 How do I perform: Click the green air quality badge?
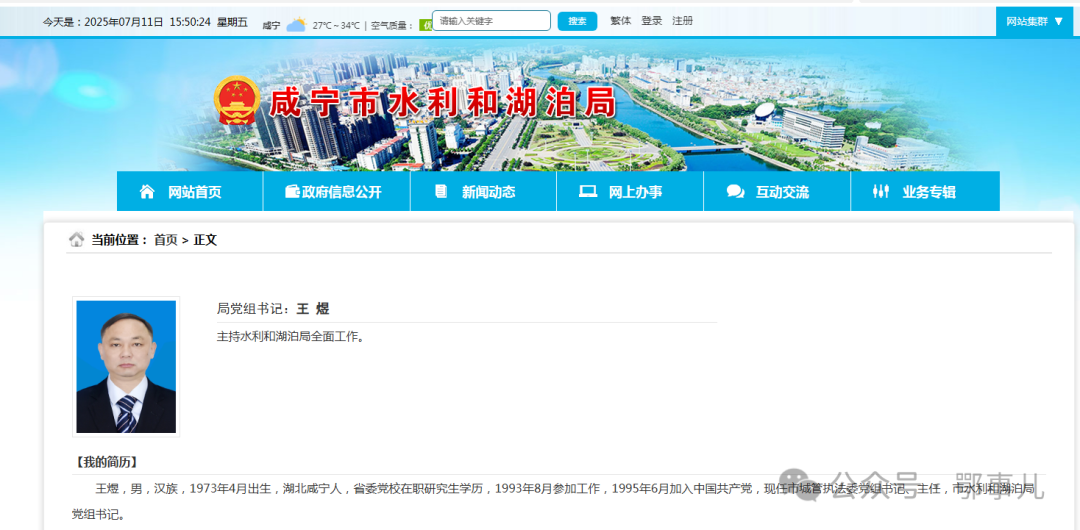(426, 26)
